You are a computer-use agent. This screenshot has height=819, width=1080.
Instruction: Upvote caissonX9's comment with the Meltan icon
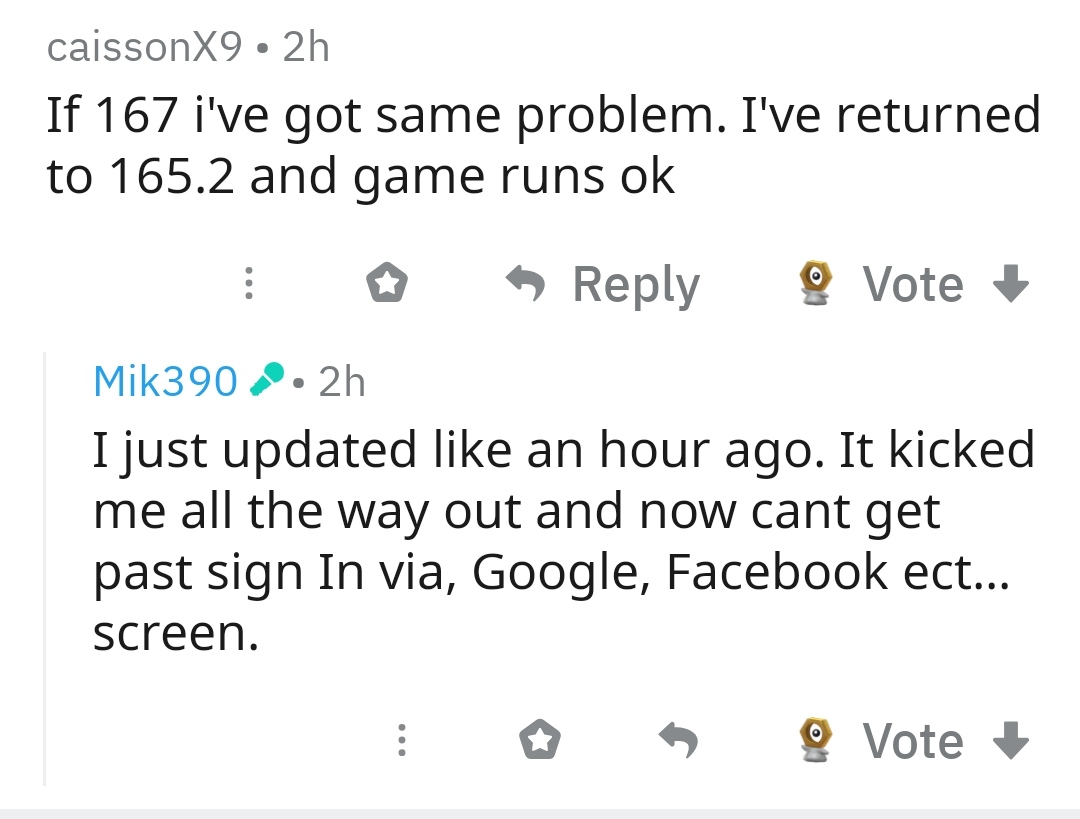817,285
